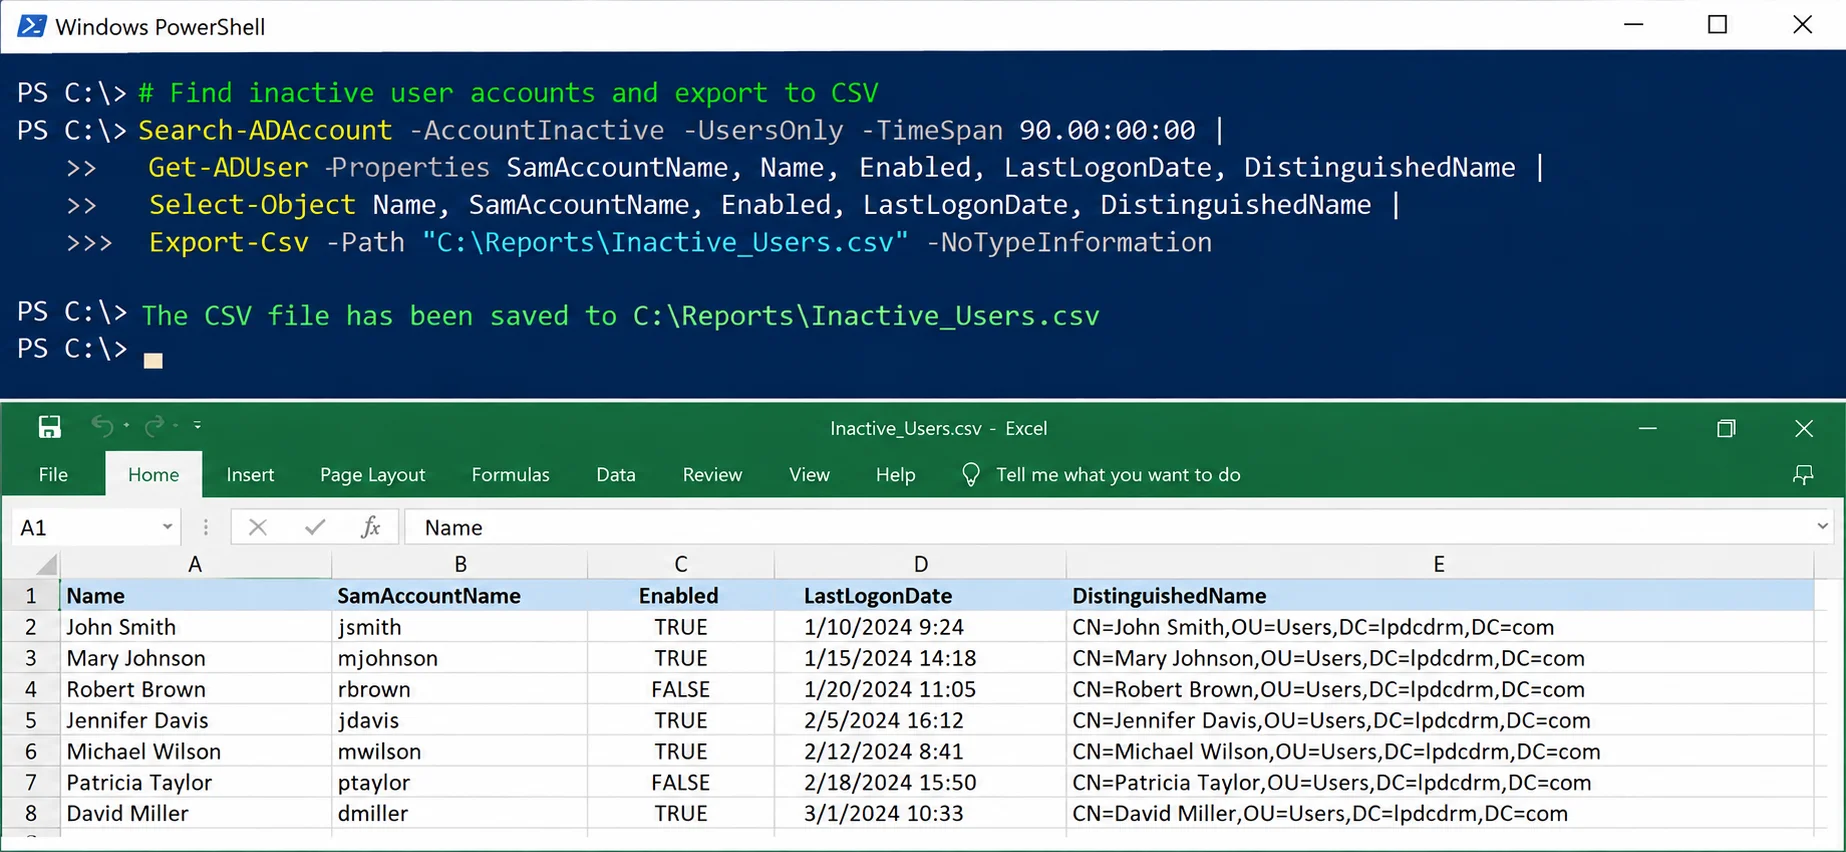Select column D header

pos(920,564)
